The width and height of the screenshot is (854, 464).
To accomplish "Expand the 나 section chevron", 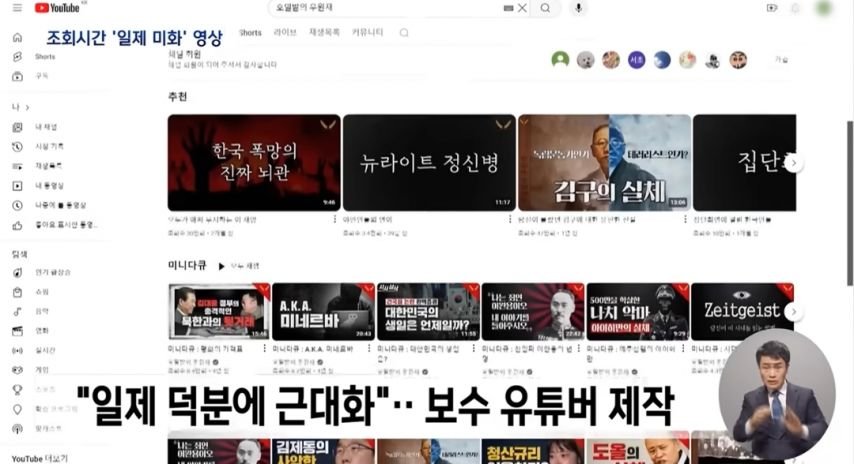I will pyautogui.click(x=27, y=107).
